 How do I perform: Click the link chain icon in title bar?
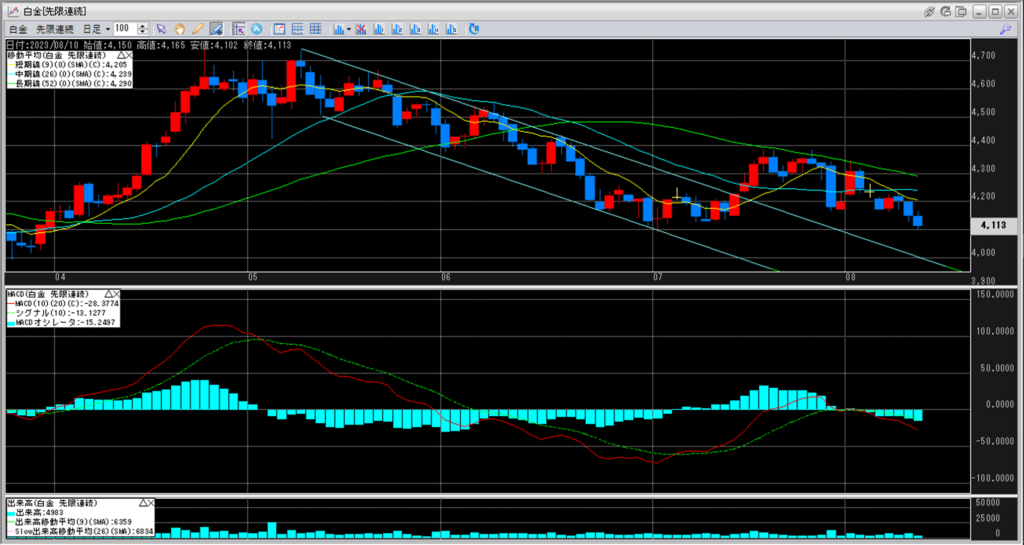(930, 10)
